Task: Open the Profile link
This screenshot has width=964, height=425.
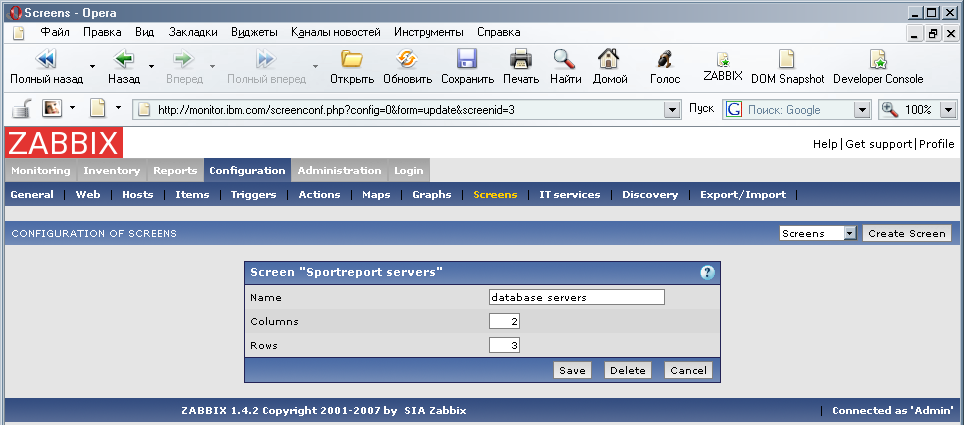Action: 937,144
